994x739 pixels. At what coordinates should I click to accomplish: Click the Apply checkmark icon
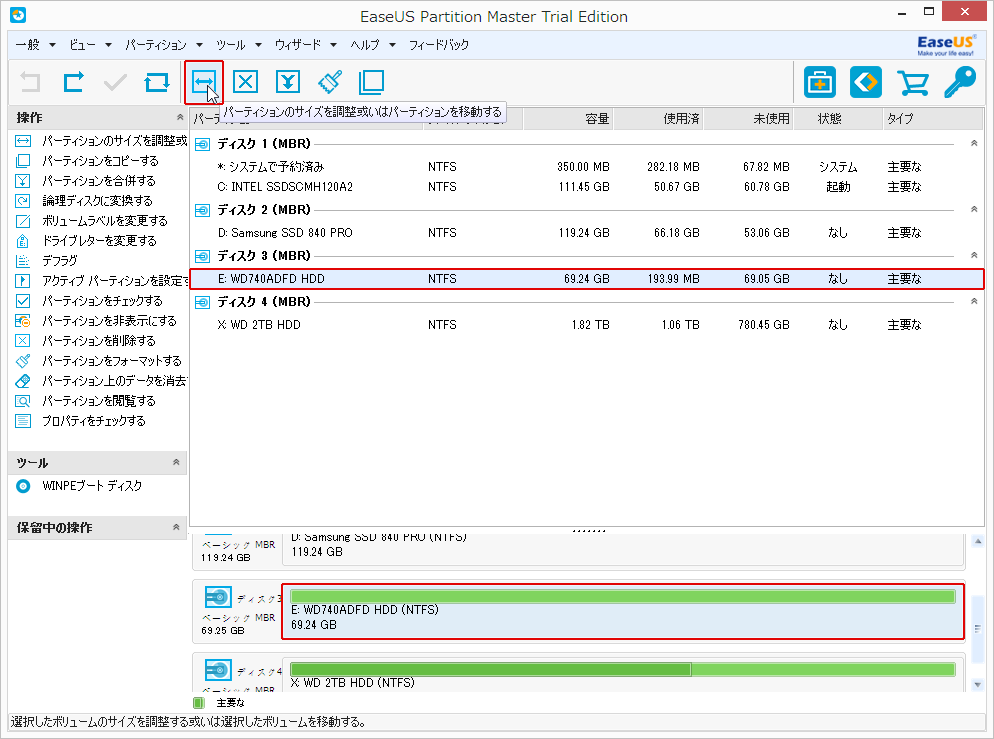pos(115,82)
